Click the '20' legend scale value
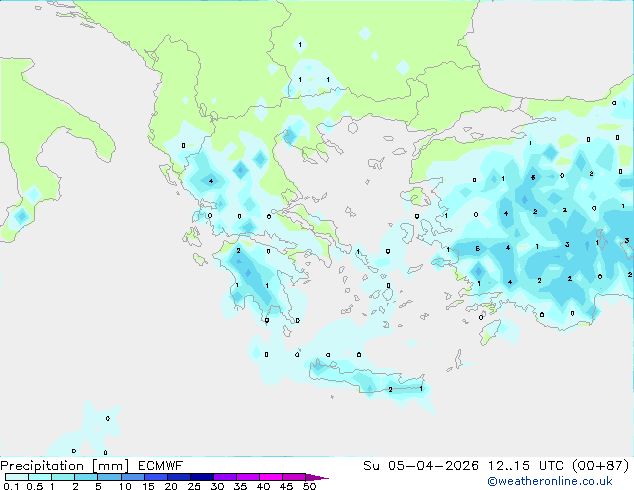 click(x=171, y=486)
